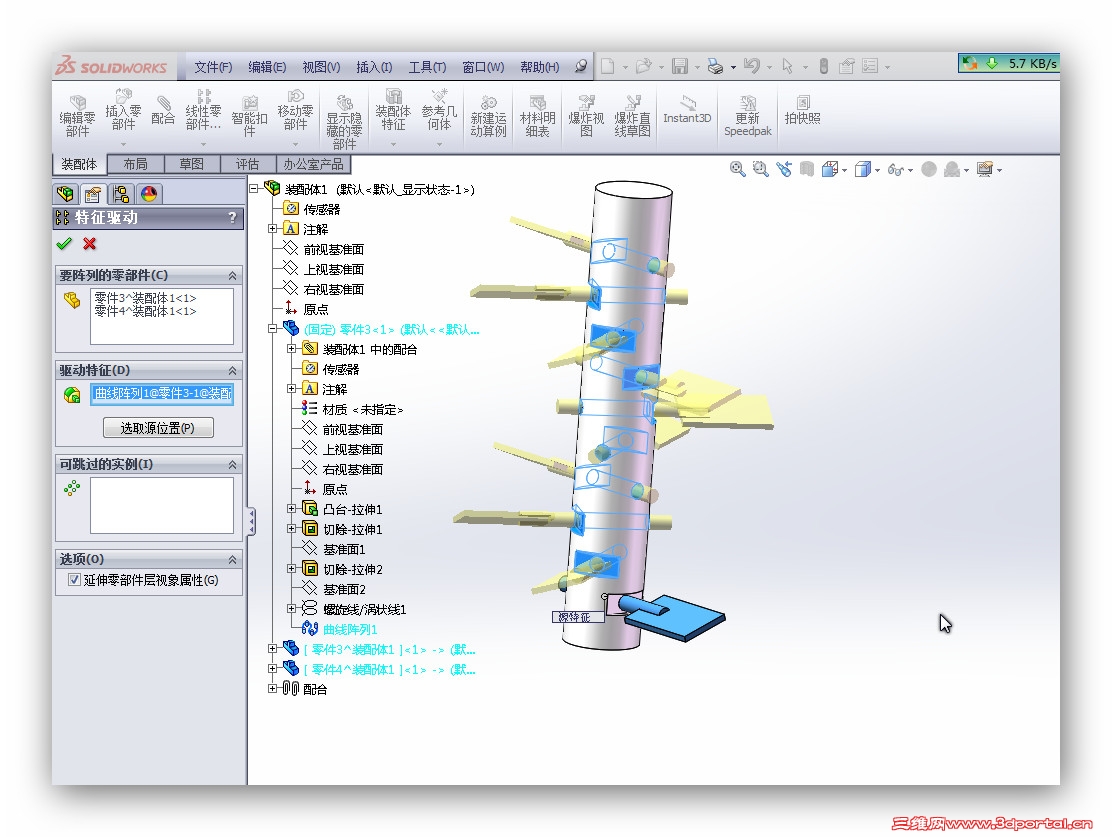The image size is (1112, 837).
Task: Click the 爆炸直线草图 icon
Action: (x=632, y=116)
